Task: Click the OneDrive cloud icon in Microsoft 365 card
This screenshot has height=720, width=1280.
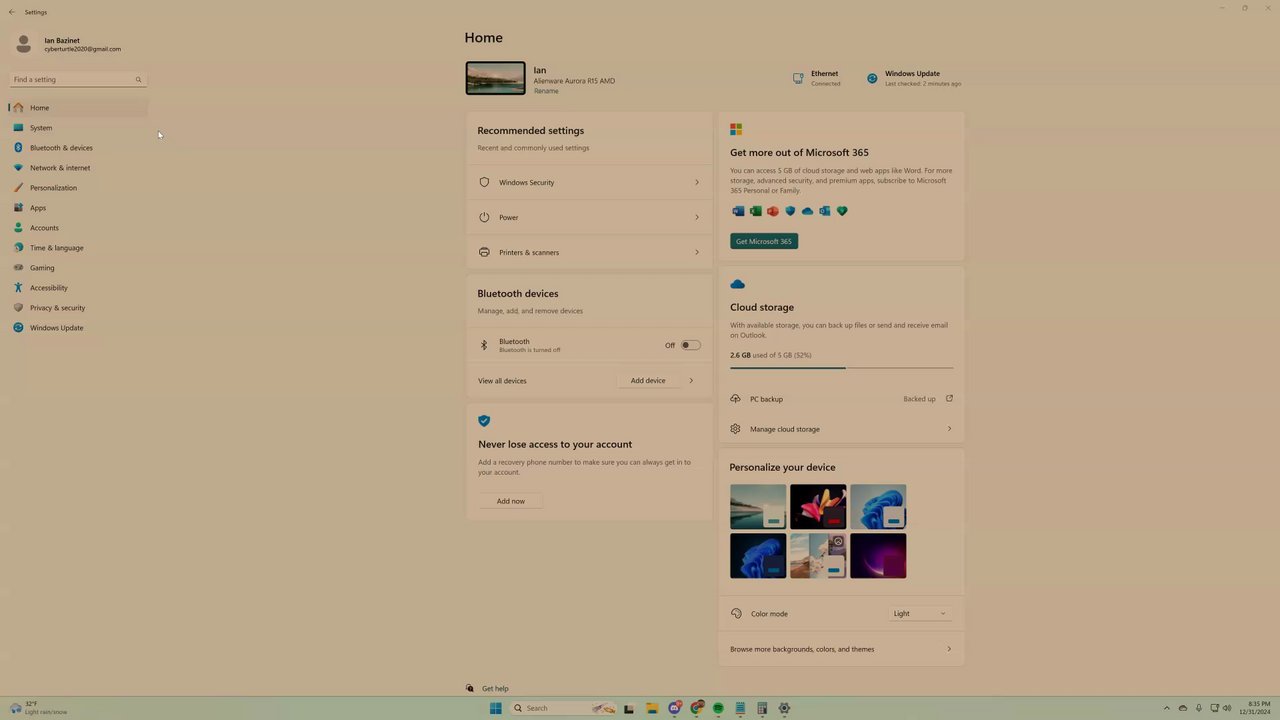Action: coord(807,211)
